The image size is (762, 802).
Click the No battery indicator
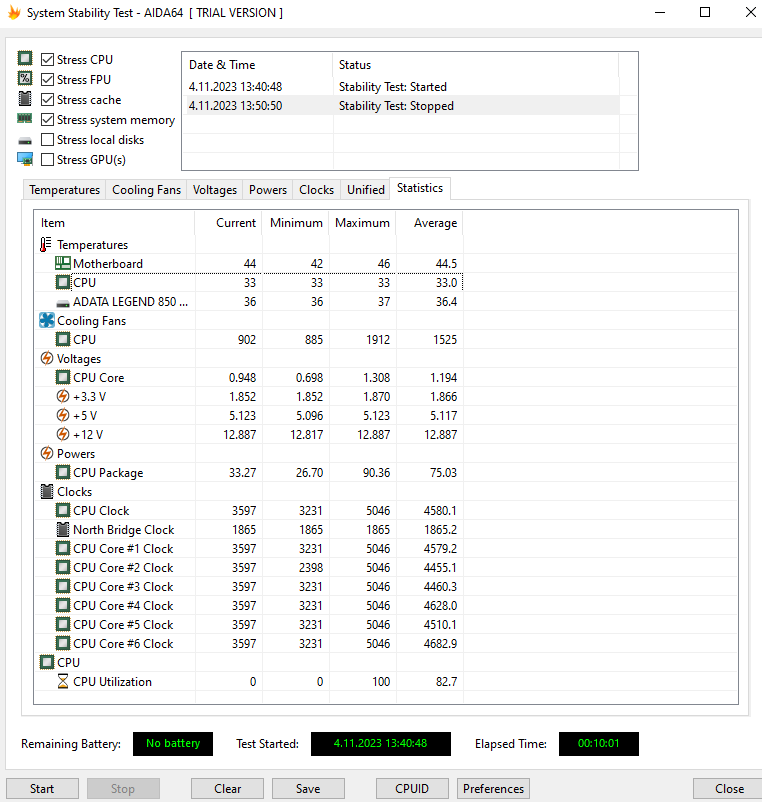pyautogui.click(x=173, y=744)
